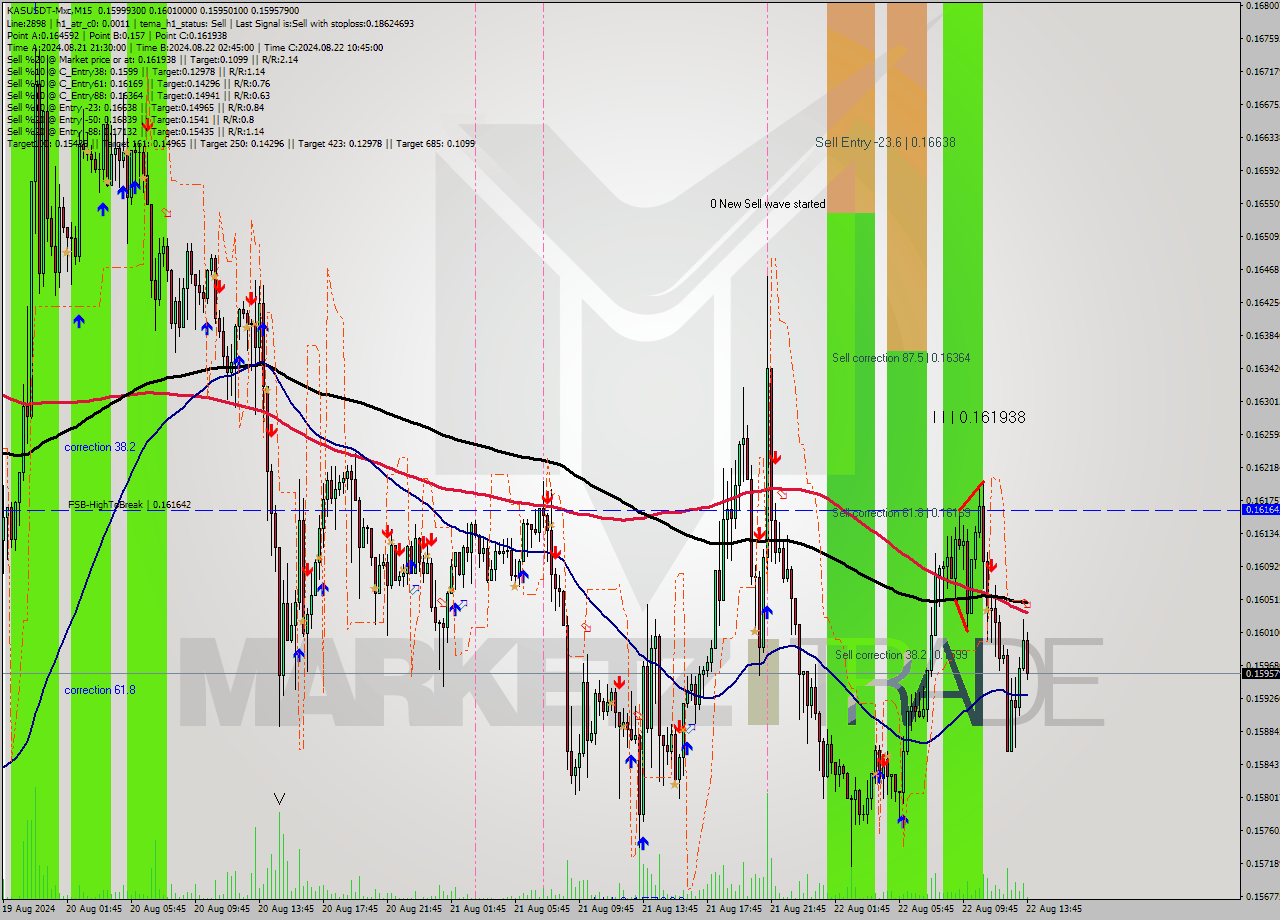Click the '22 Aug 13:45' time label
Image resolution: width=1280 pixels, height=920 pixels.
1056,909
